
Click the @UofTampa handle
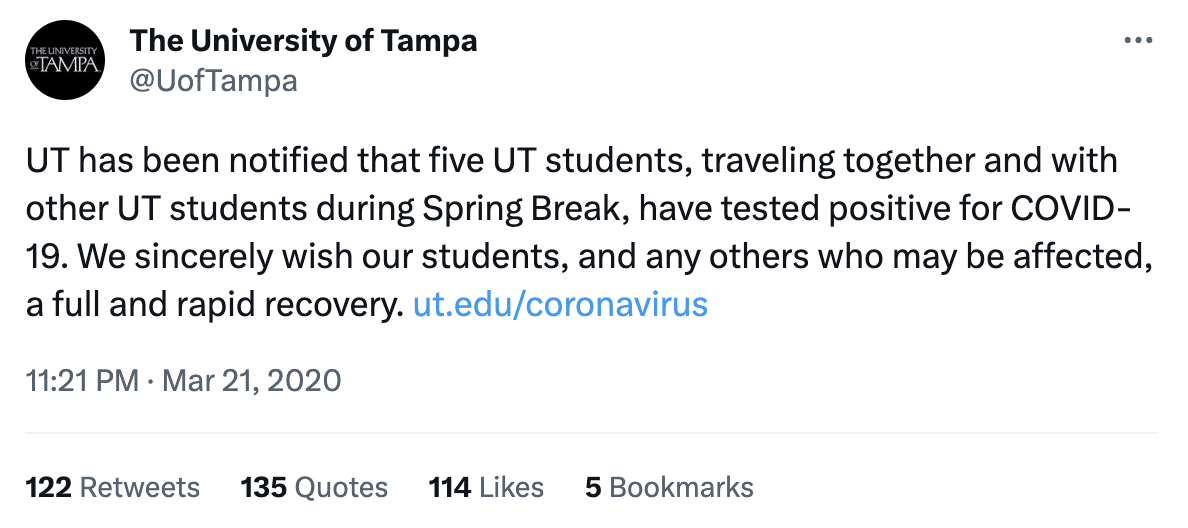tap(214, 80)
